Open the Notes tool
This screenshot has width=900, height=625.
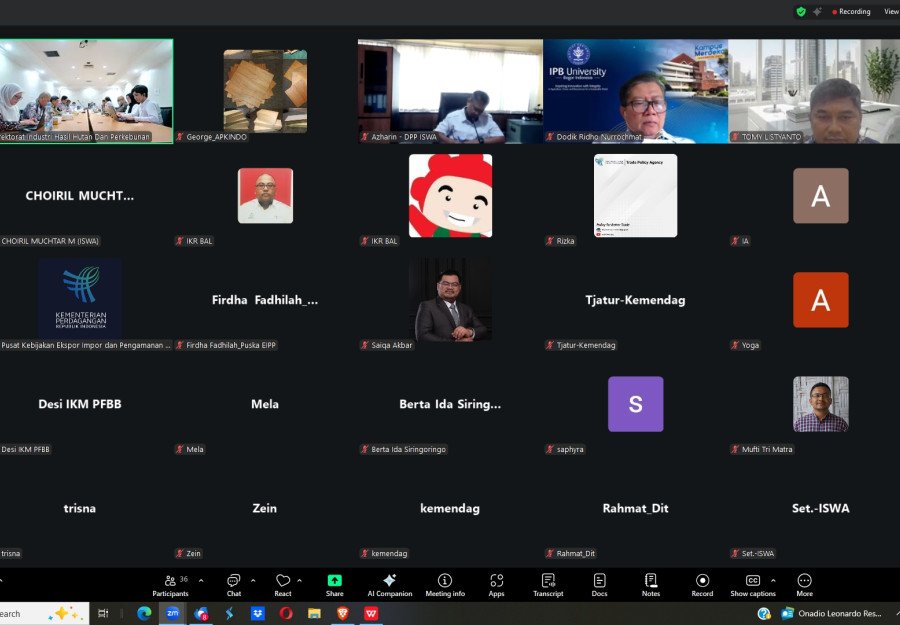[x=651, y=584]
